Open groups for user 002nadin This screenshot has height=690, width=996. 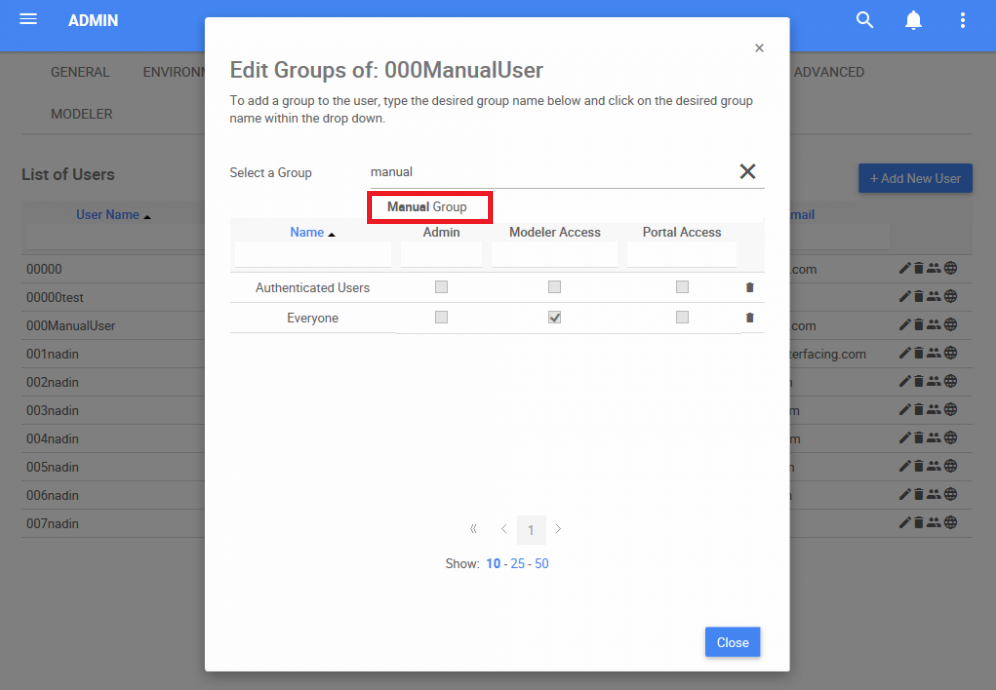point(934,381)
